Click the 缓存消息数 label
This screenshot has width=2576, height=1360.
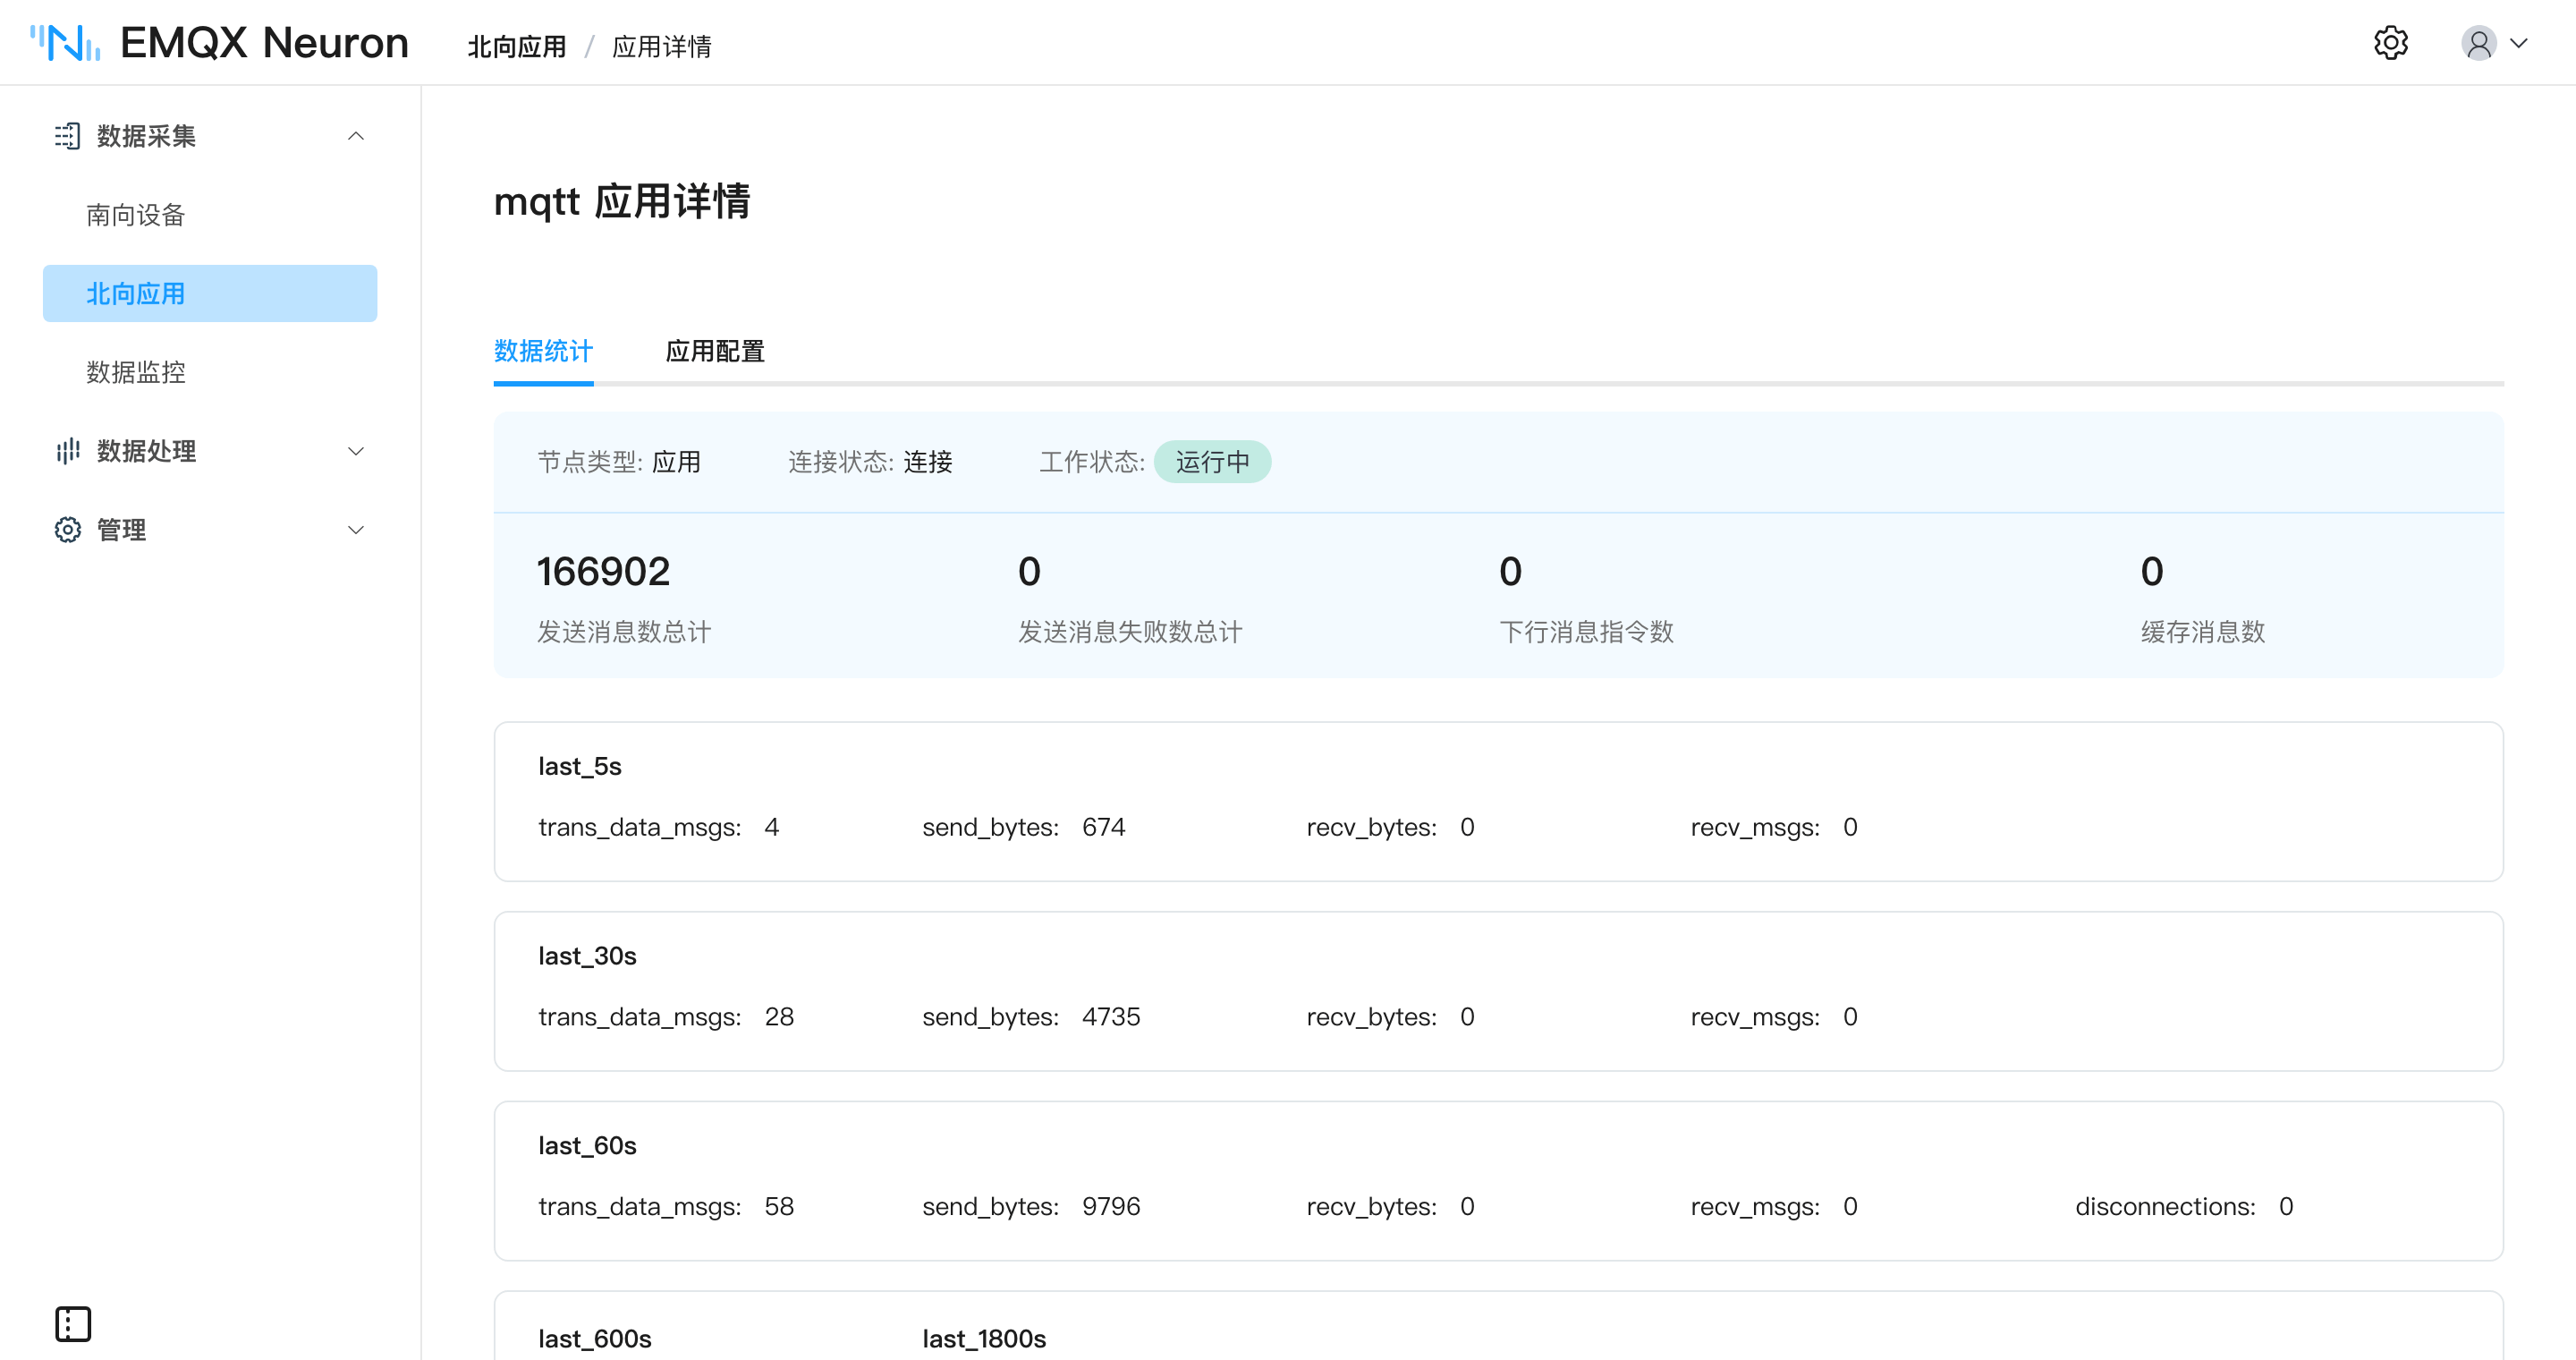click(x=2203, y=632)
